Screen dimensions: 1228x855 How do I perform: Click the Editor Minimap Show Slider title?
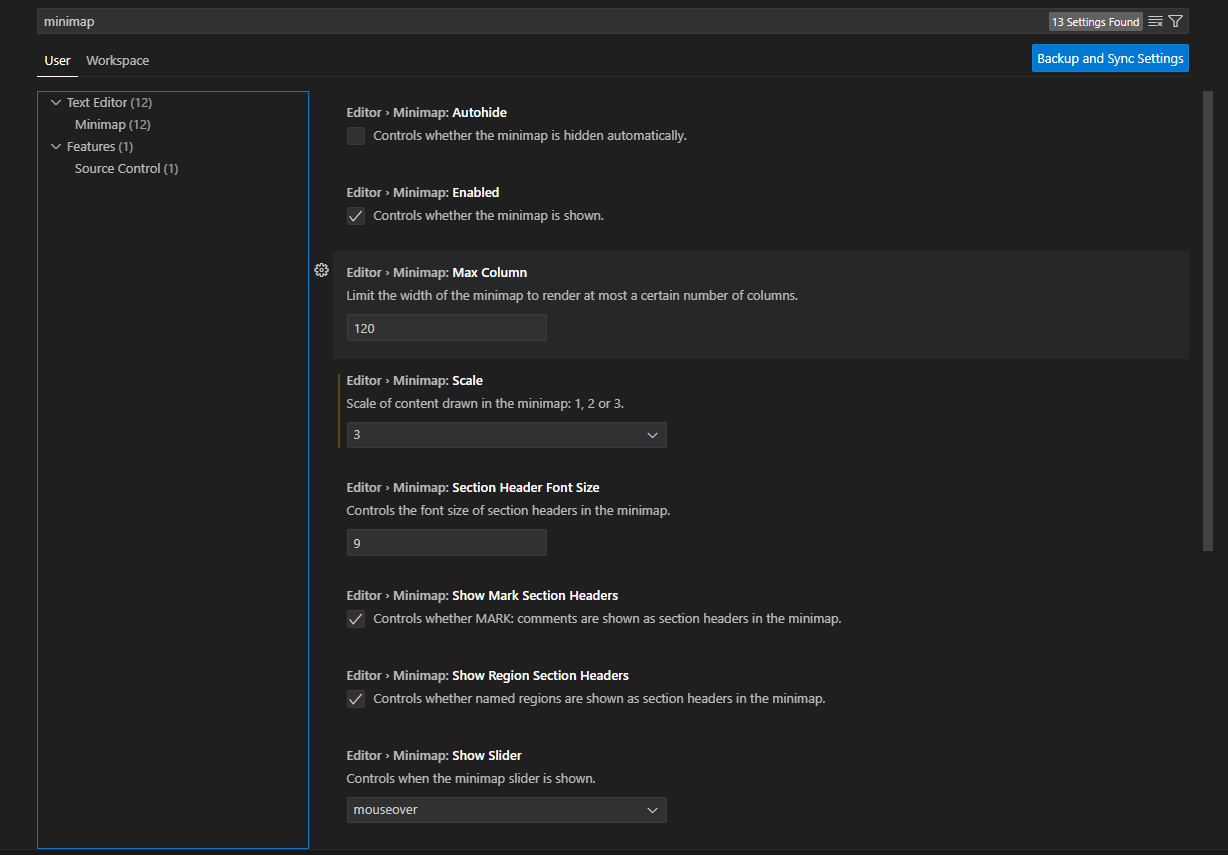point(434,755)
